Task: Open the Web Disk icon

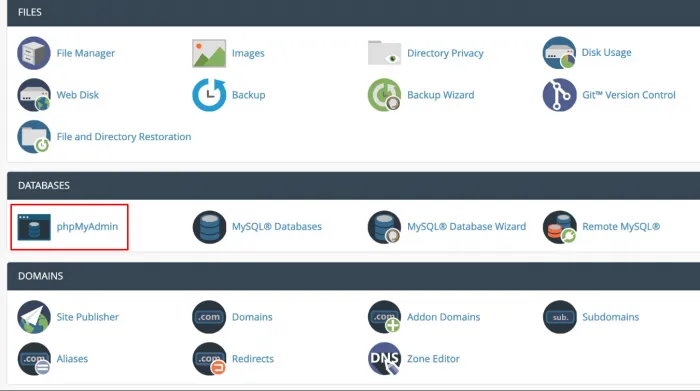Action: [34, 95]
